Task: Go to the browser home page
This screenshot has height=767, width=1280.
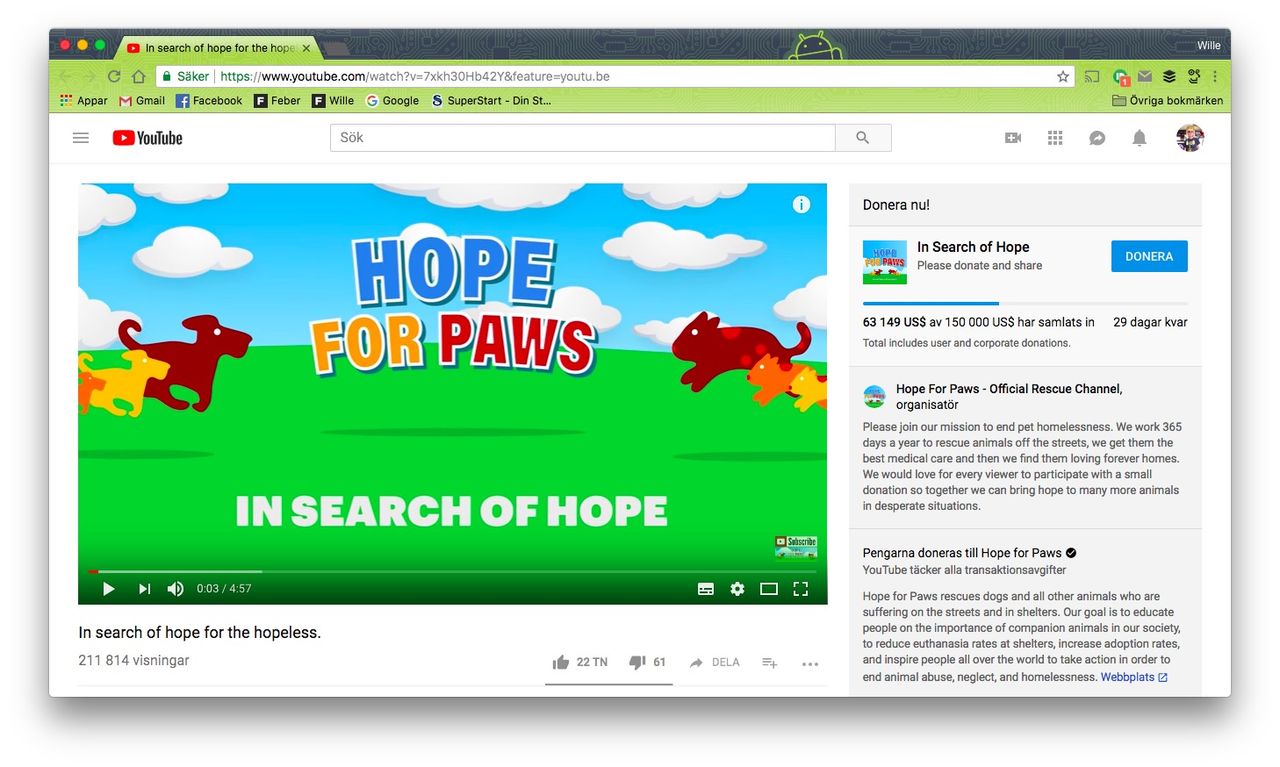Action: click(139, 76)
